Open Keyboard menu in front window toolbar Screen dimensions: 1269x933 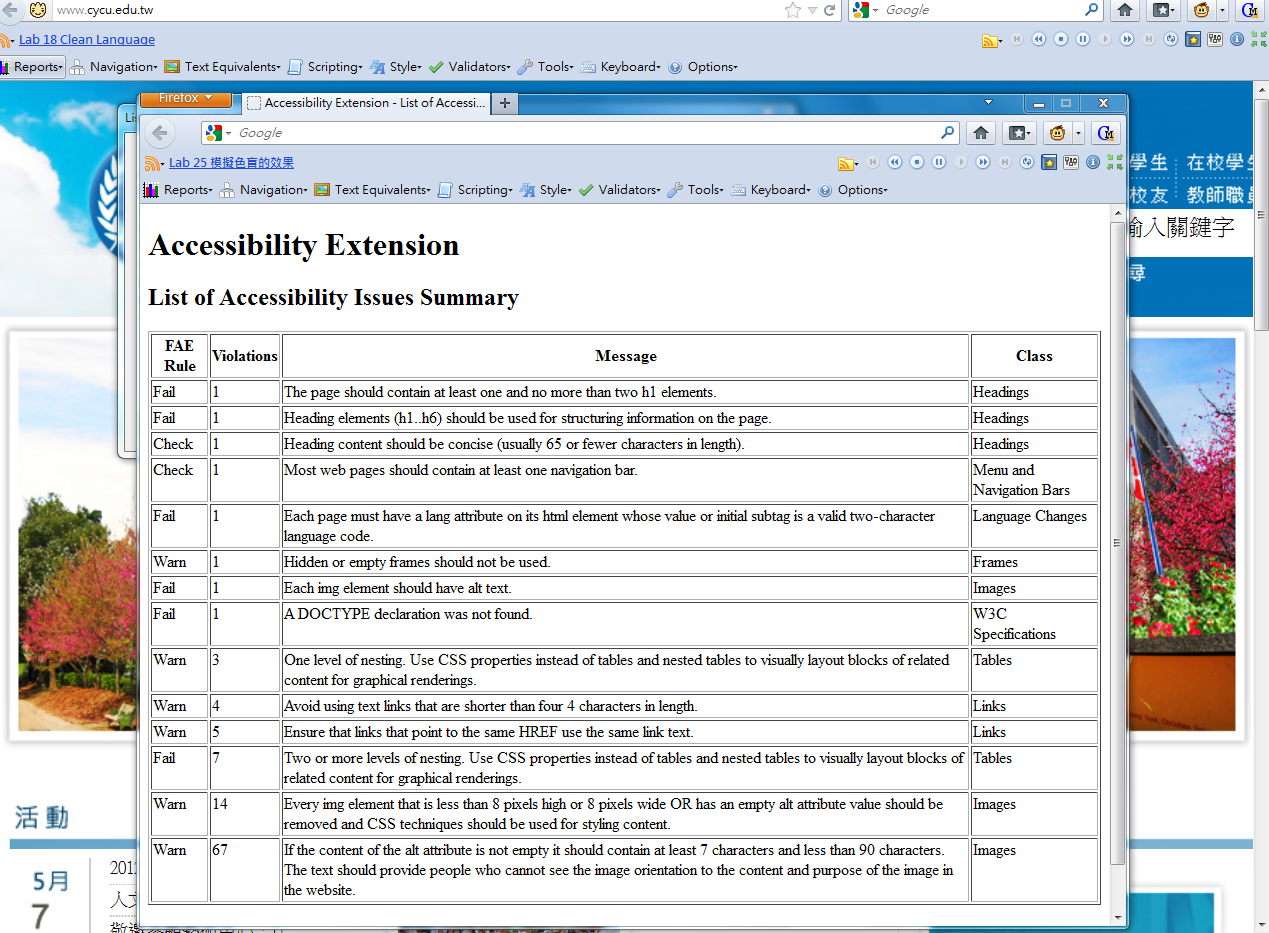click(770, 190)
